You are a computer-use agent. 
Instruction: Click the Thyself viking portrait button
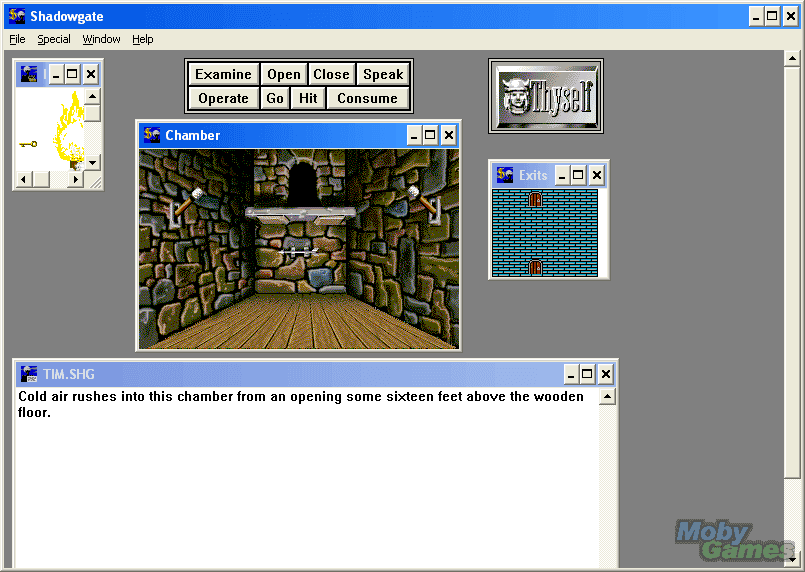click(x=546, y=96)
